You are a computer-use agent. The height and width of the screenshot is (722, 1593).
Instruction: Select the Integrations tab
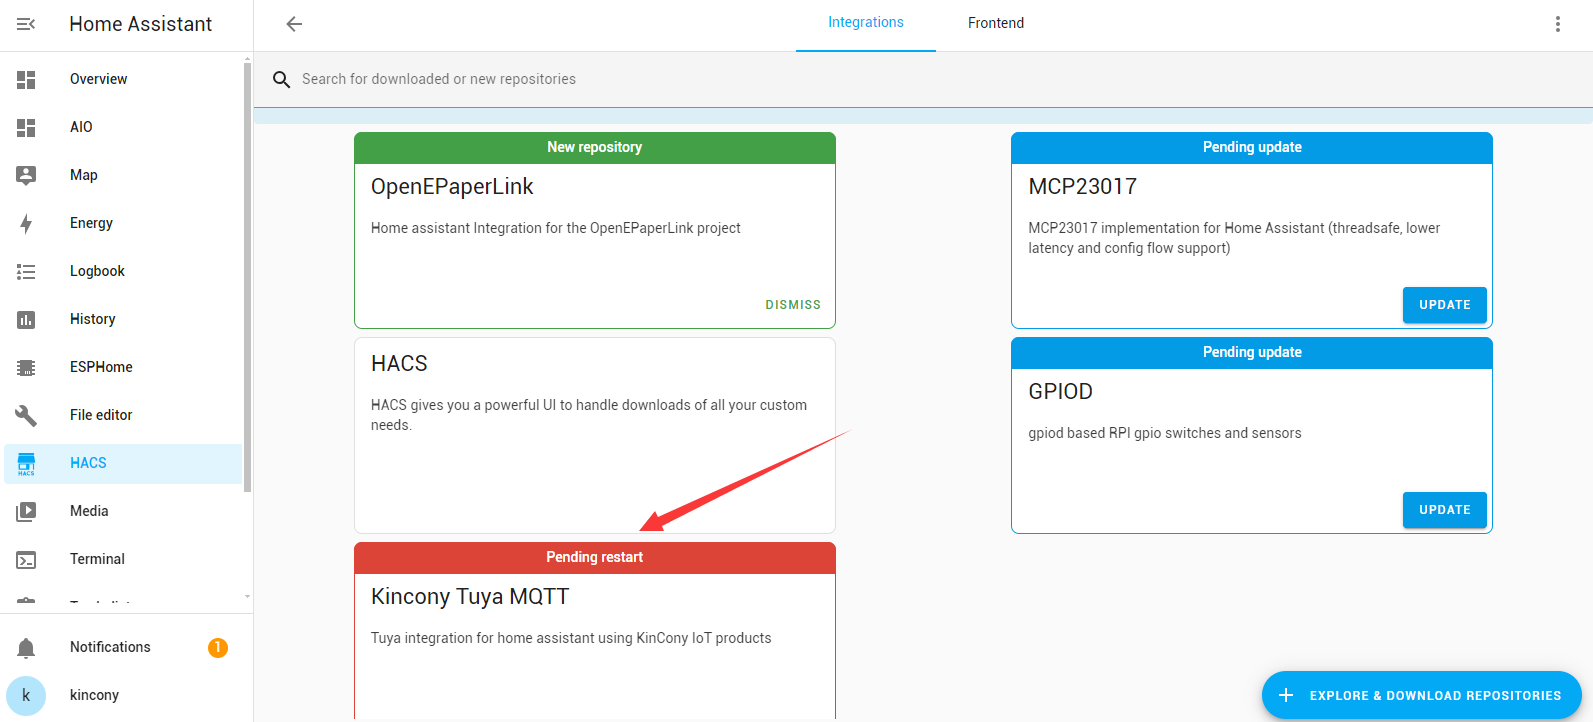[x=865, y=23]
